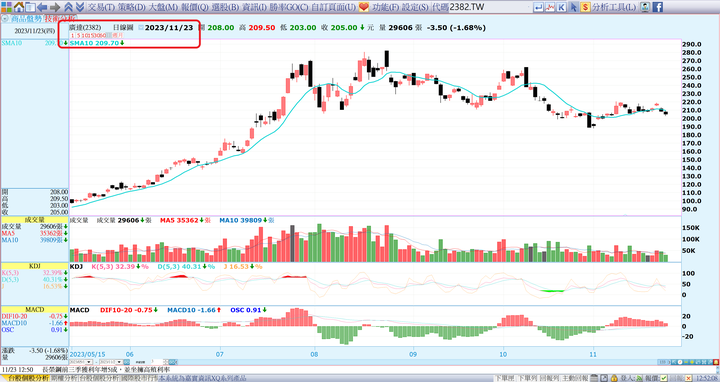
Task: Jump to next stock with double down arrows
Action: click(x=79, y=7)
